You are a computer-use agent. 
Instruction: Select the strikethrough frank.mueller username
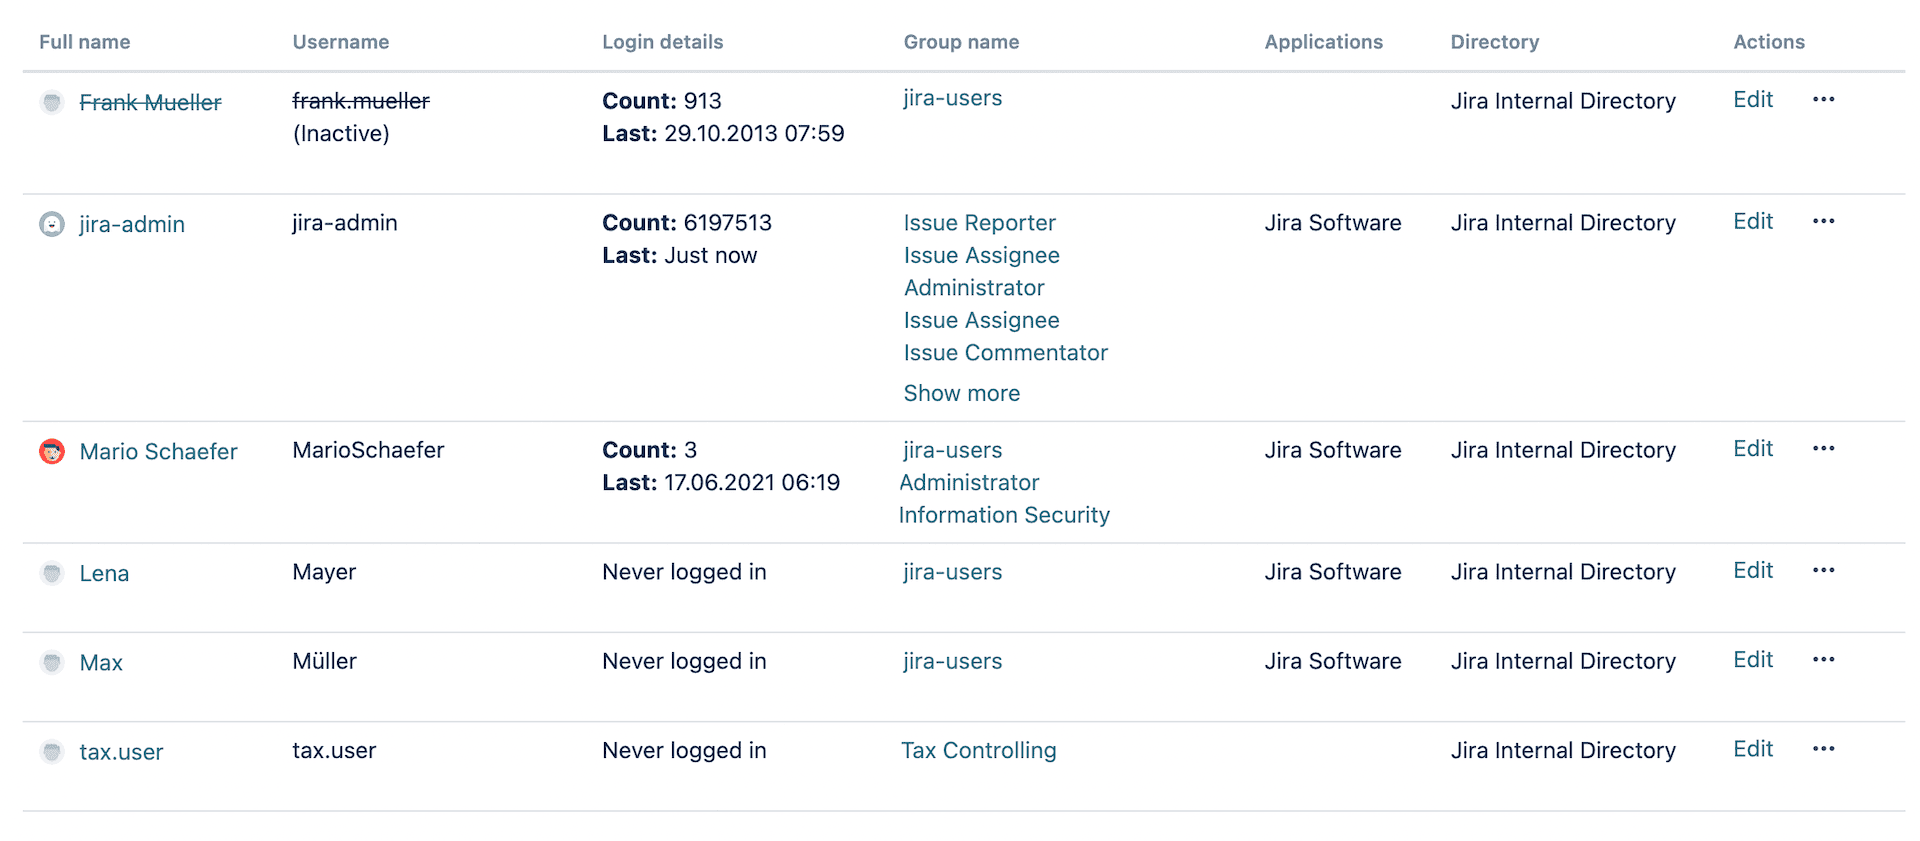click(x=361, y=101)
